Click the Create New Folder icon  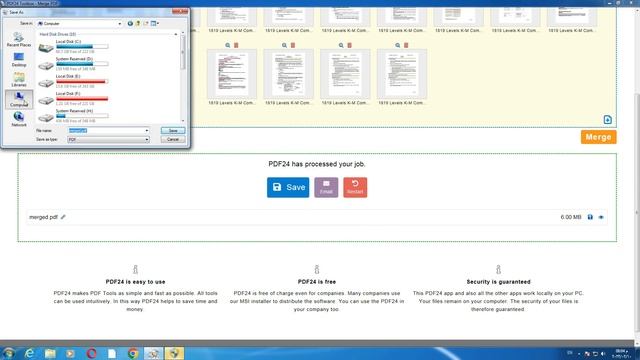(146, 24)
